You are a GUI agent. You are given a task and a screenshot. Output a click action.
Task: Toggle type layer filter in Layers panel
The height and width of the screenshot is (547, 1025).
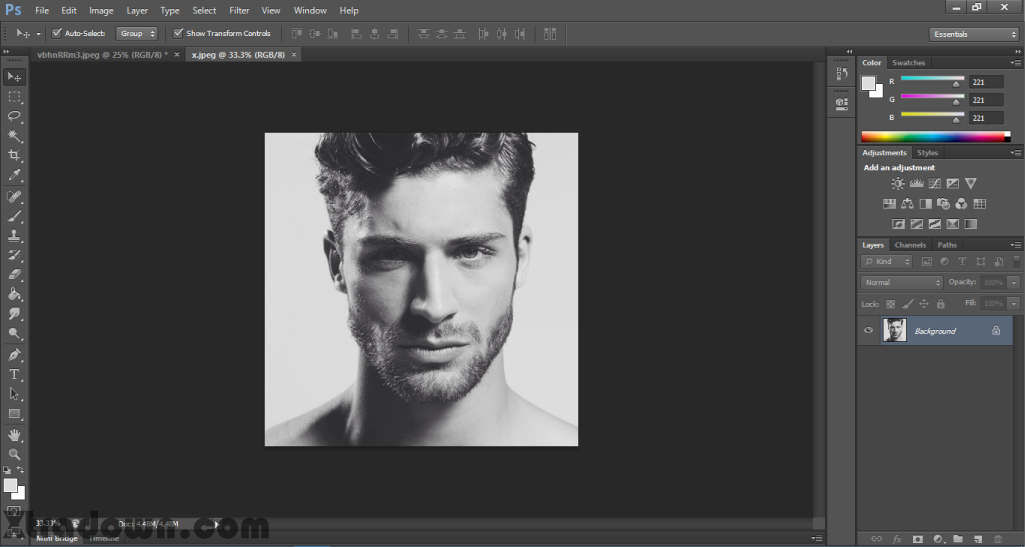(962, 261)
